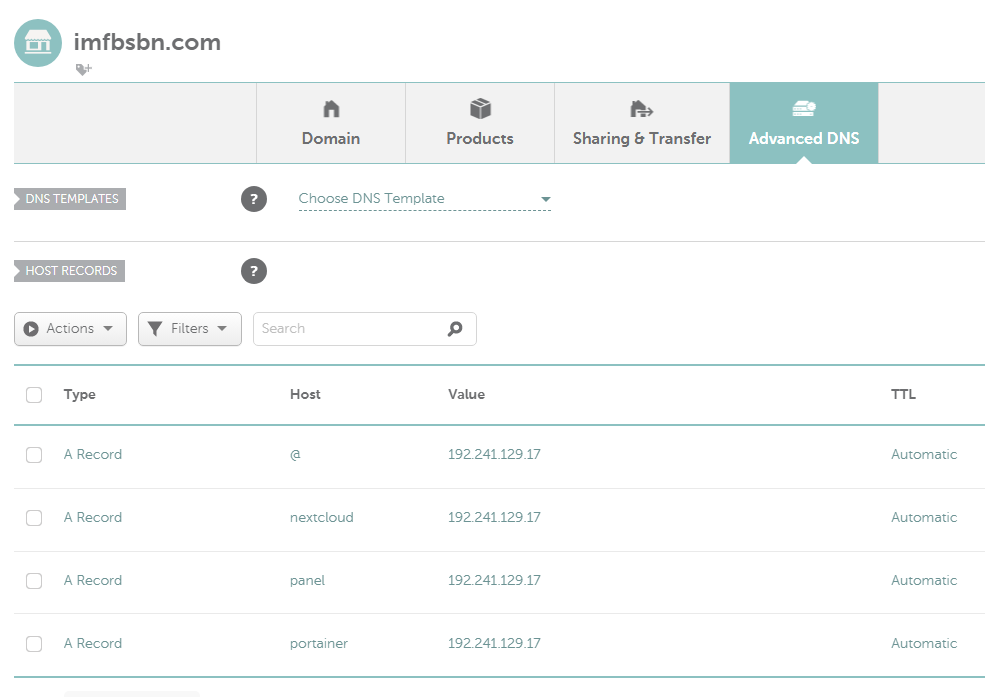Select the portainer record checkbox

(x=34, y=644)
